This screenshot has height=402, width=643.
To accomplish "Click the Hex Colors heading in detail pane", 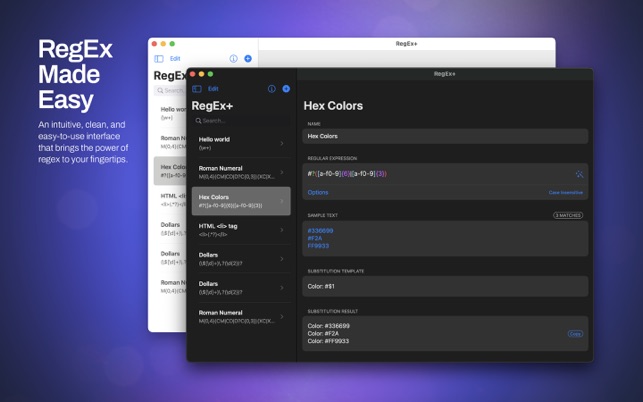I will coord(333,106).
